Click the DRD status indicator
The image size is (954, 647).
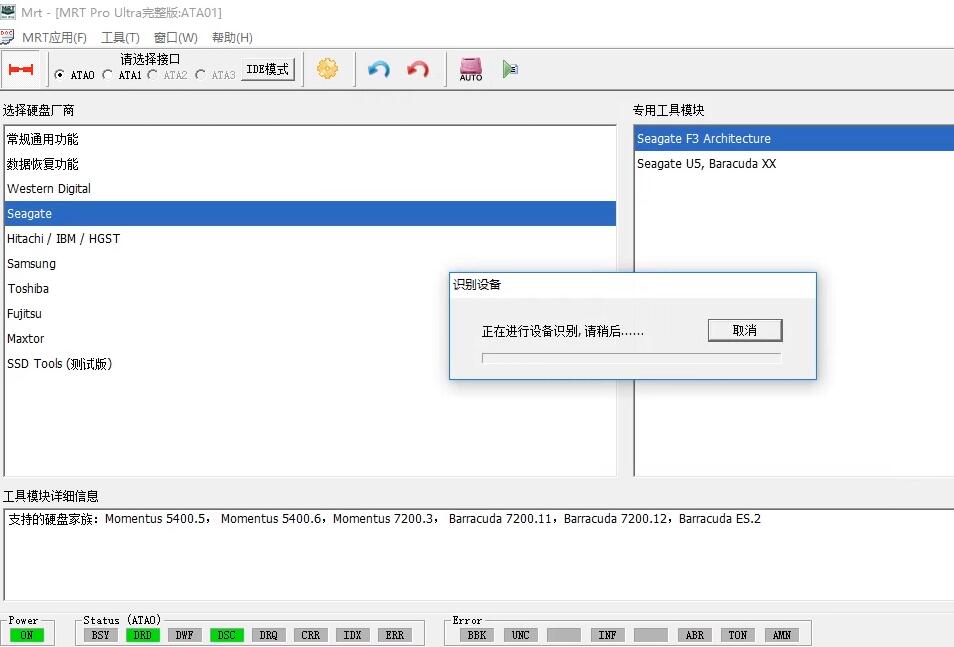(x=142, y=635)
